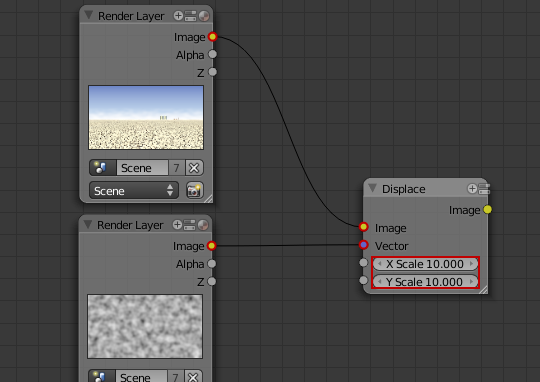Toggle preview sphere on sky Render Layer node
Screen dimensions: 540x382
click(x=204, y=16)
